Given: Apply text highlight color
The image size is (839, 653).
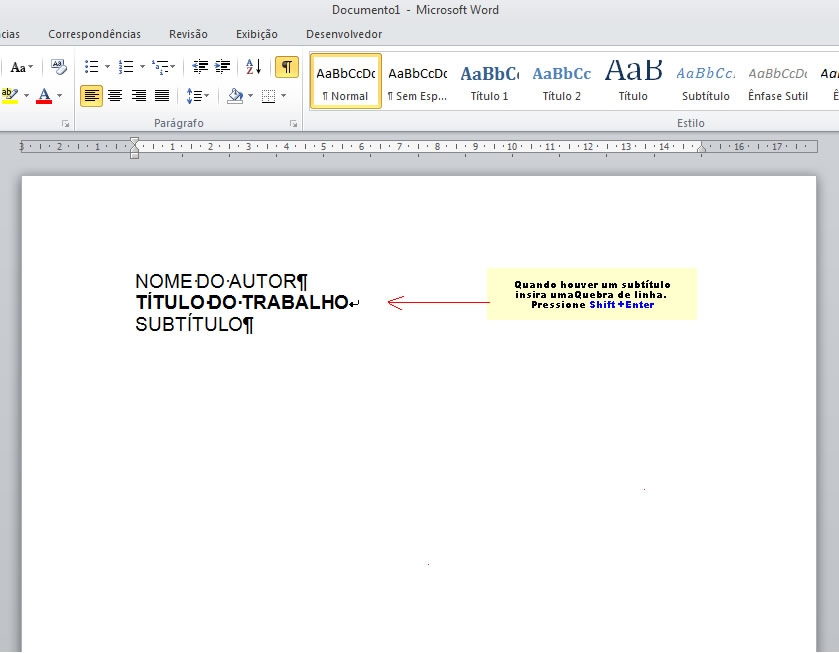Looking at the screenshot, I should tap(10, 96).
